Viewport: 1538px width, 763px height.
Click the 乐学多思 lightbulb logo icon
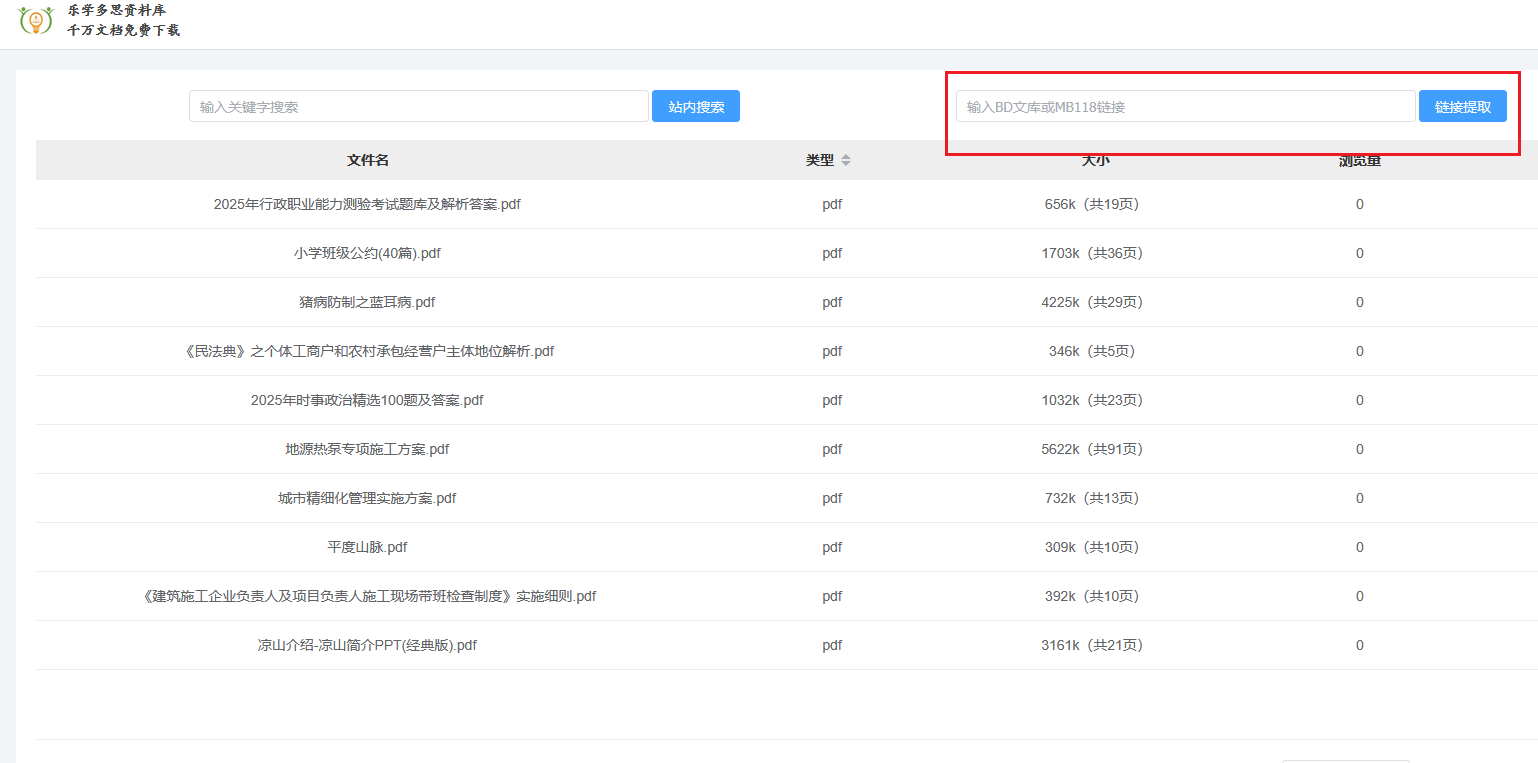click(x=36, y=20)
